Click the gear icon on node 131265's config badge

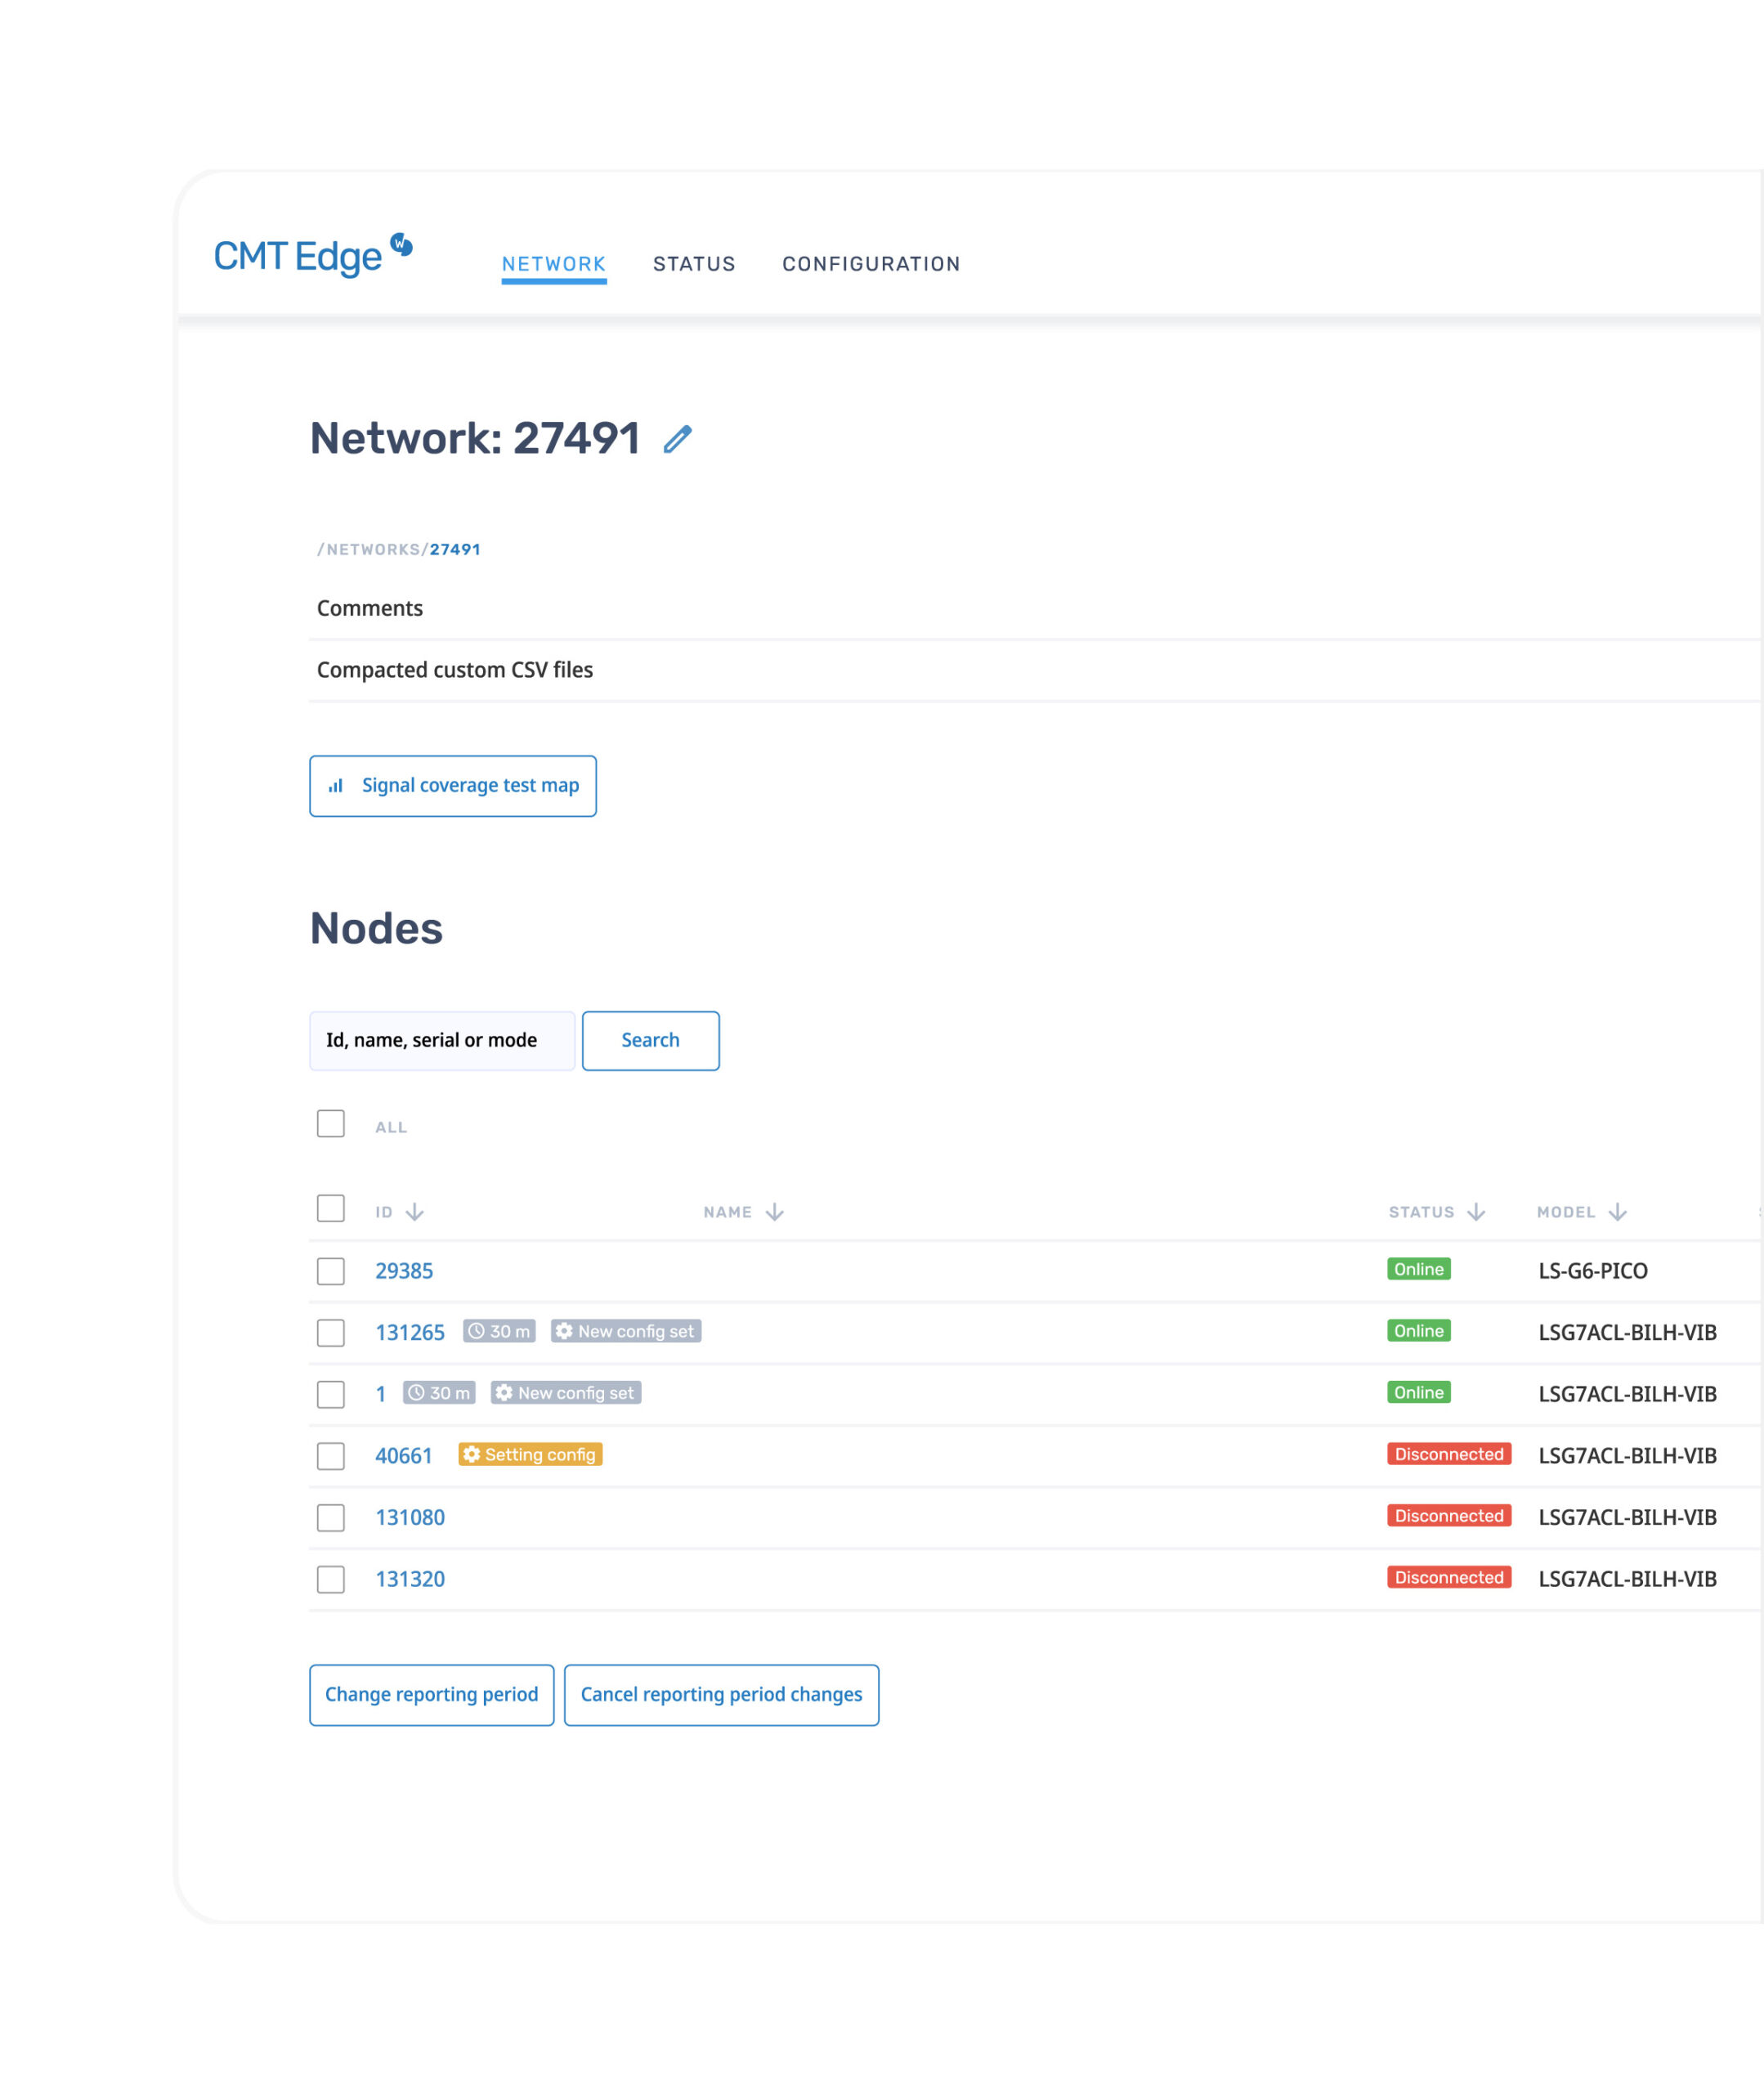point(565,1331)
